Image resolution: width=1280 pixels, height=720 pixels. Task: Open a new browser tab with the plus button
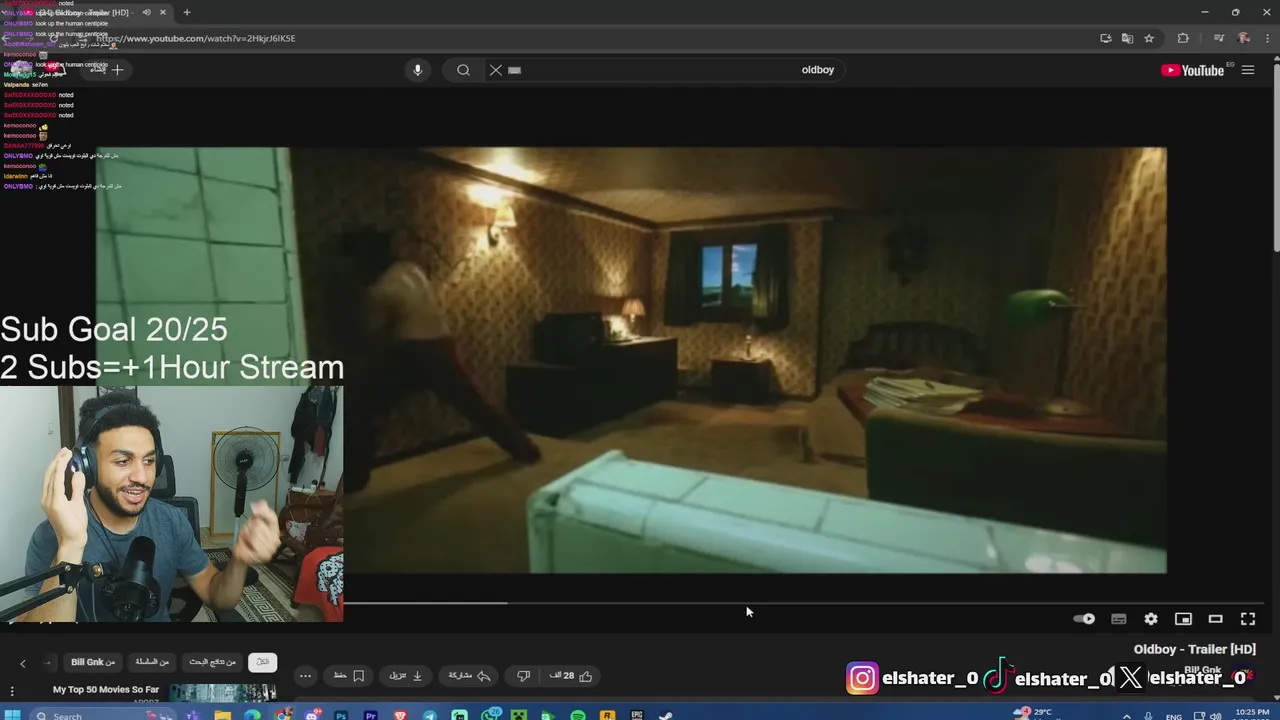(x=187, y=12)
